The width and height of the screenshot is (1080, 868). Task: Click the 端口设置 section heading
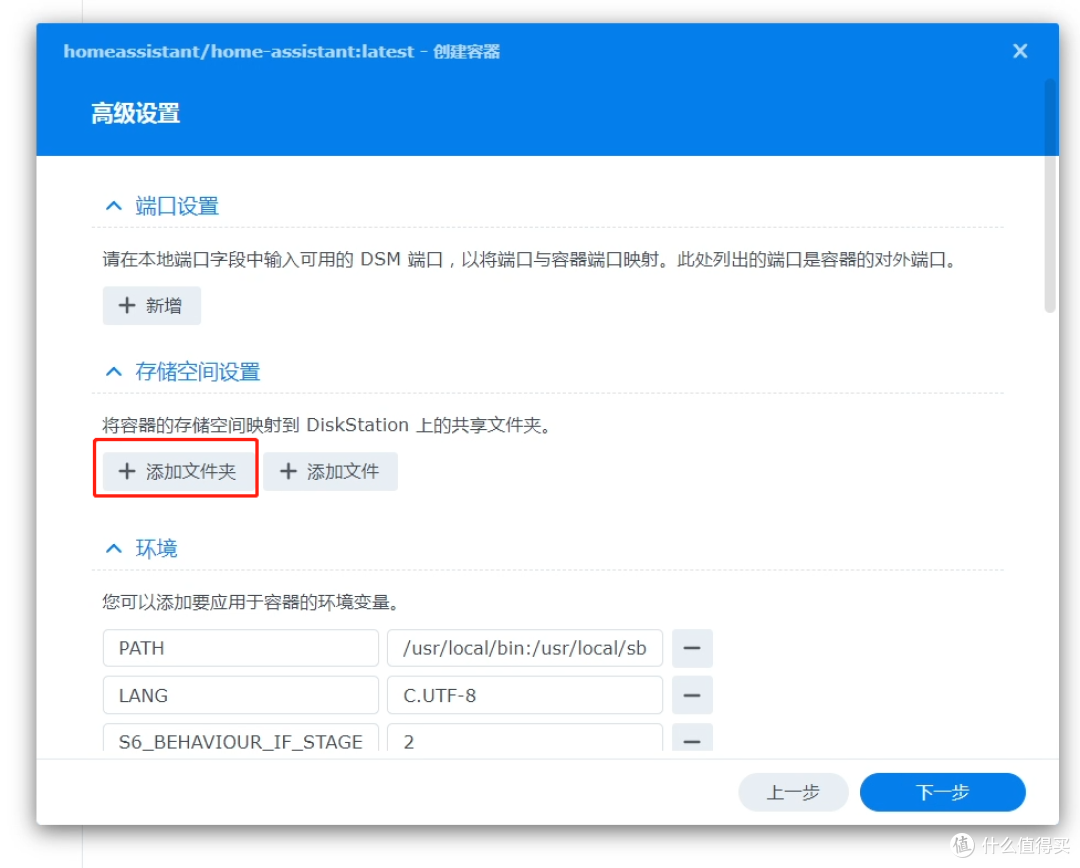pos(177,206)
